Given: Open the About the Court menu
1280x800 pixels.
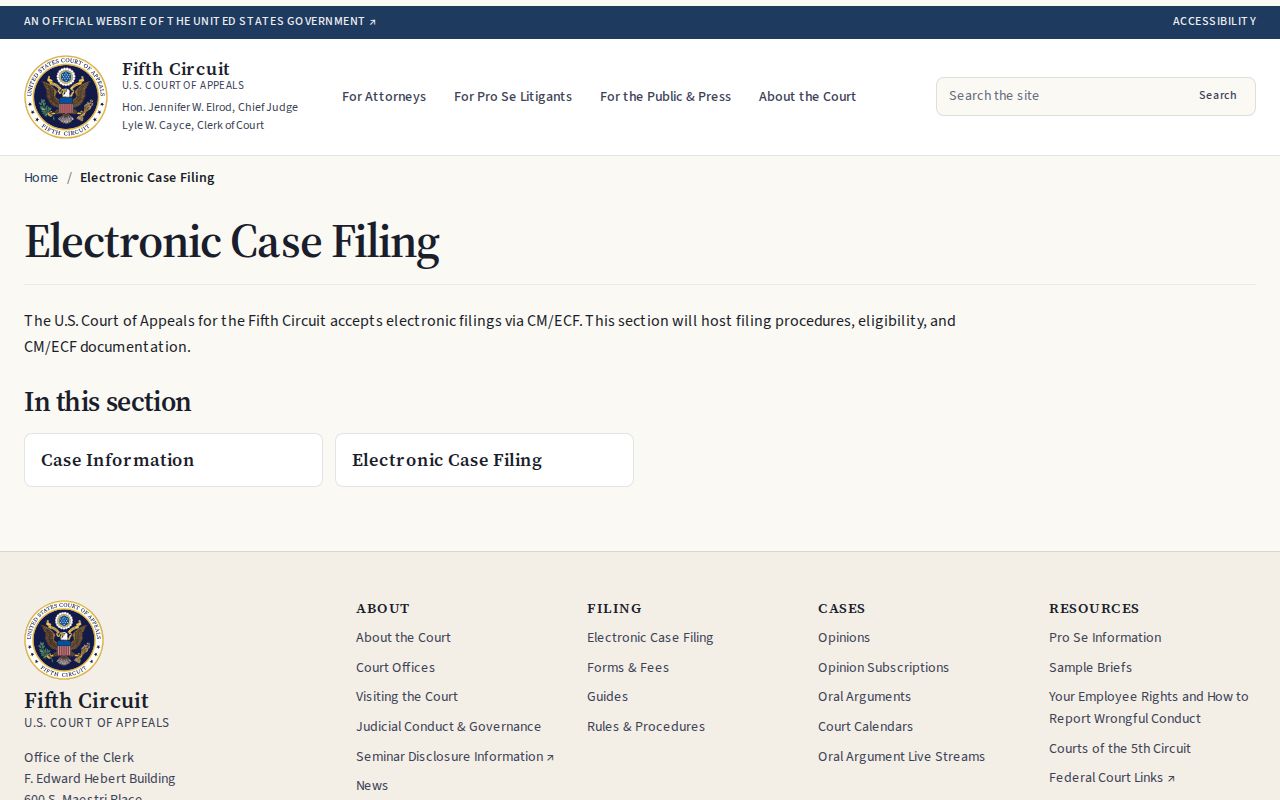Looking at the screenshot, I should click(x=807, y=96).
